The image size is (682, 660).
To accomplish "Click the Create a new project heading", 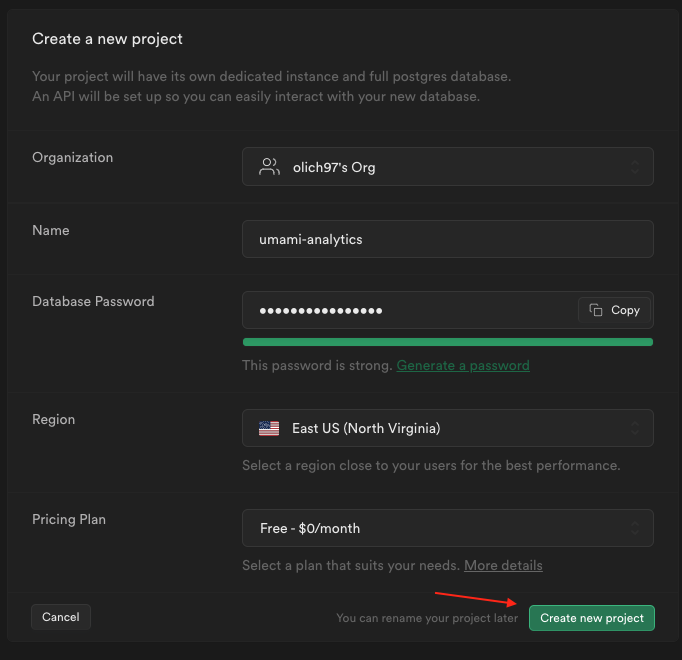I will point(107,39).
